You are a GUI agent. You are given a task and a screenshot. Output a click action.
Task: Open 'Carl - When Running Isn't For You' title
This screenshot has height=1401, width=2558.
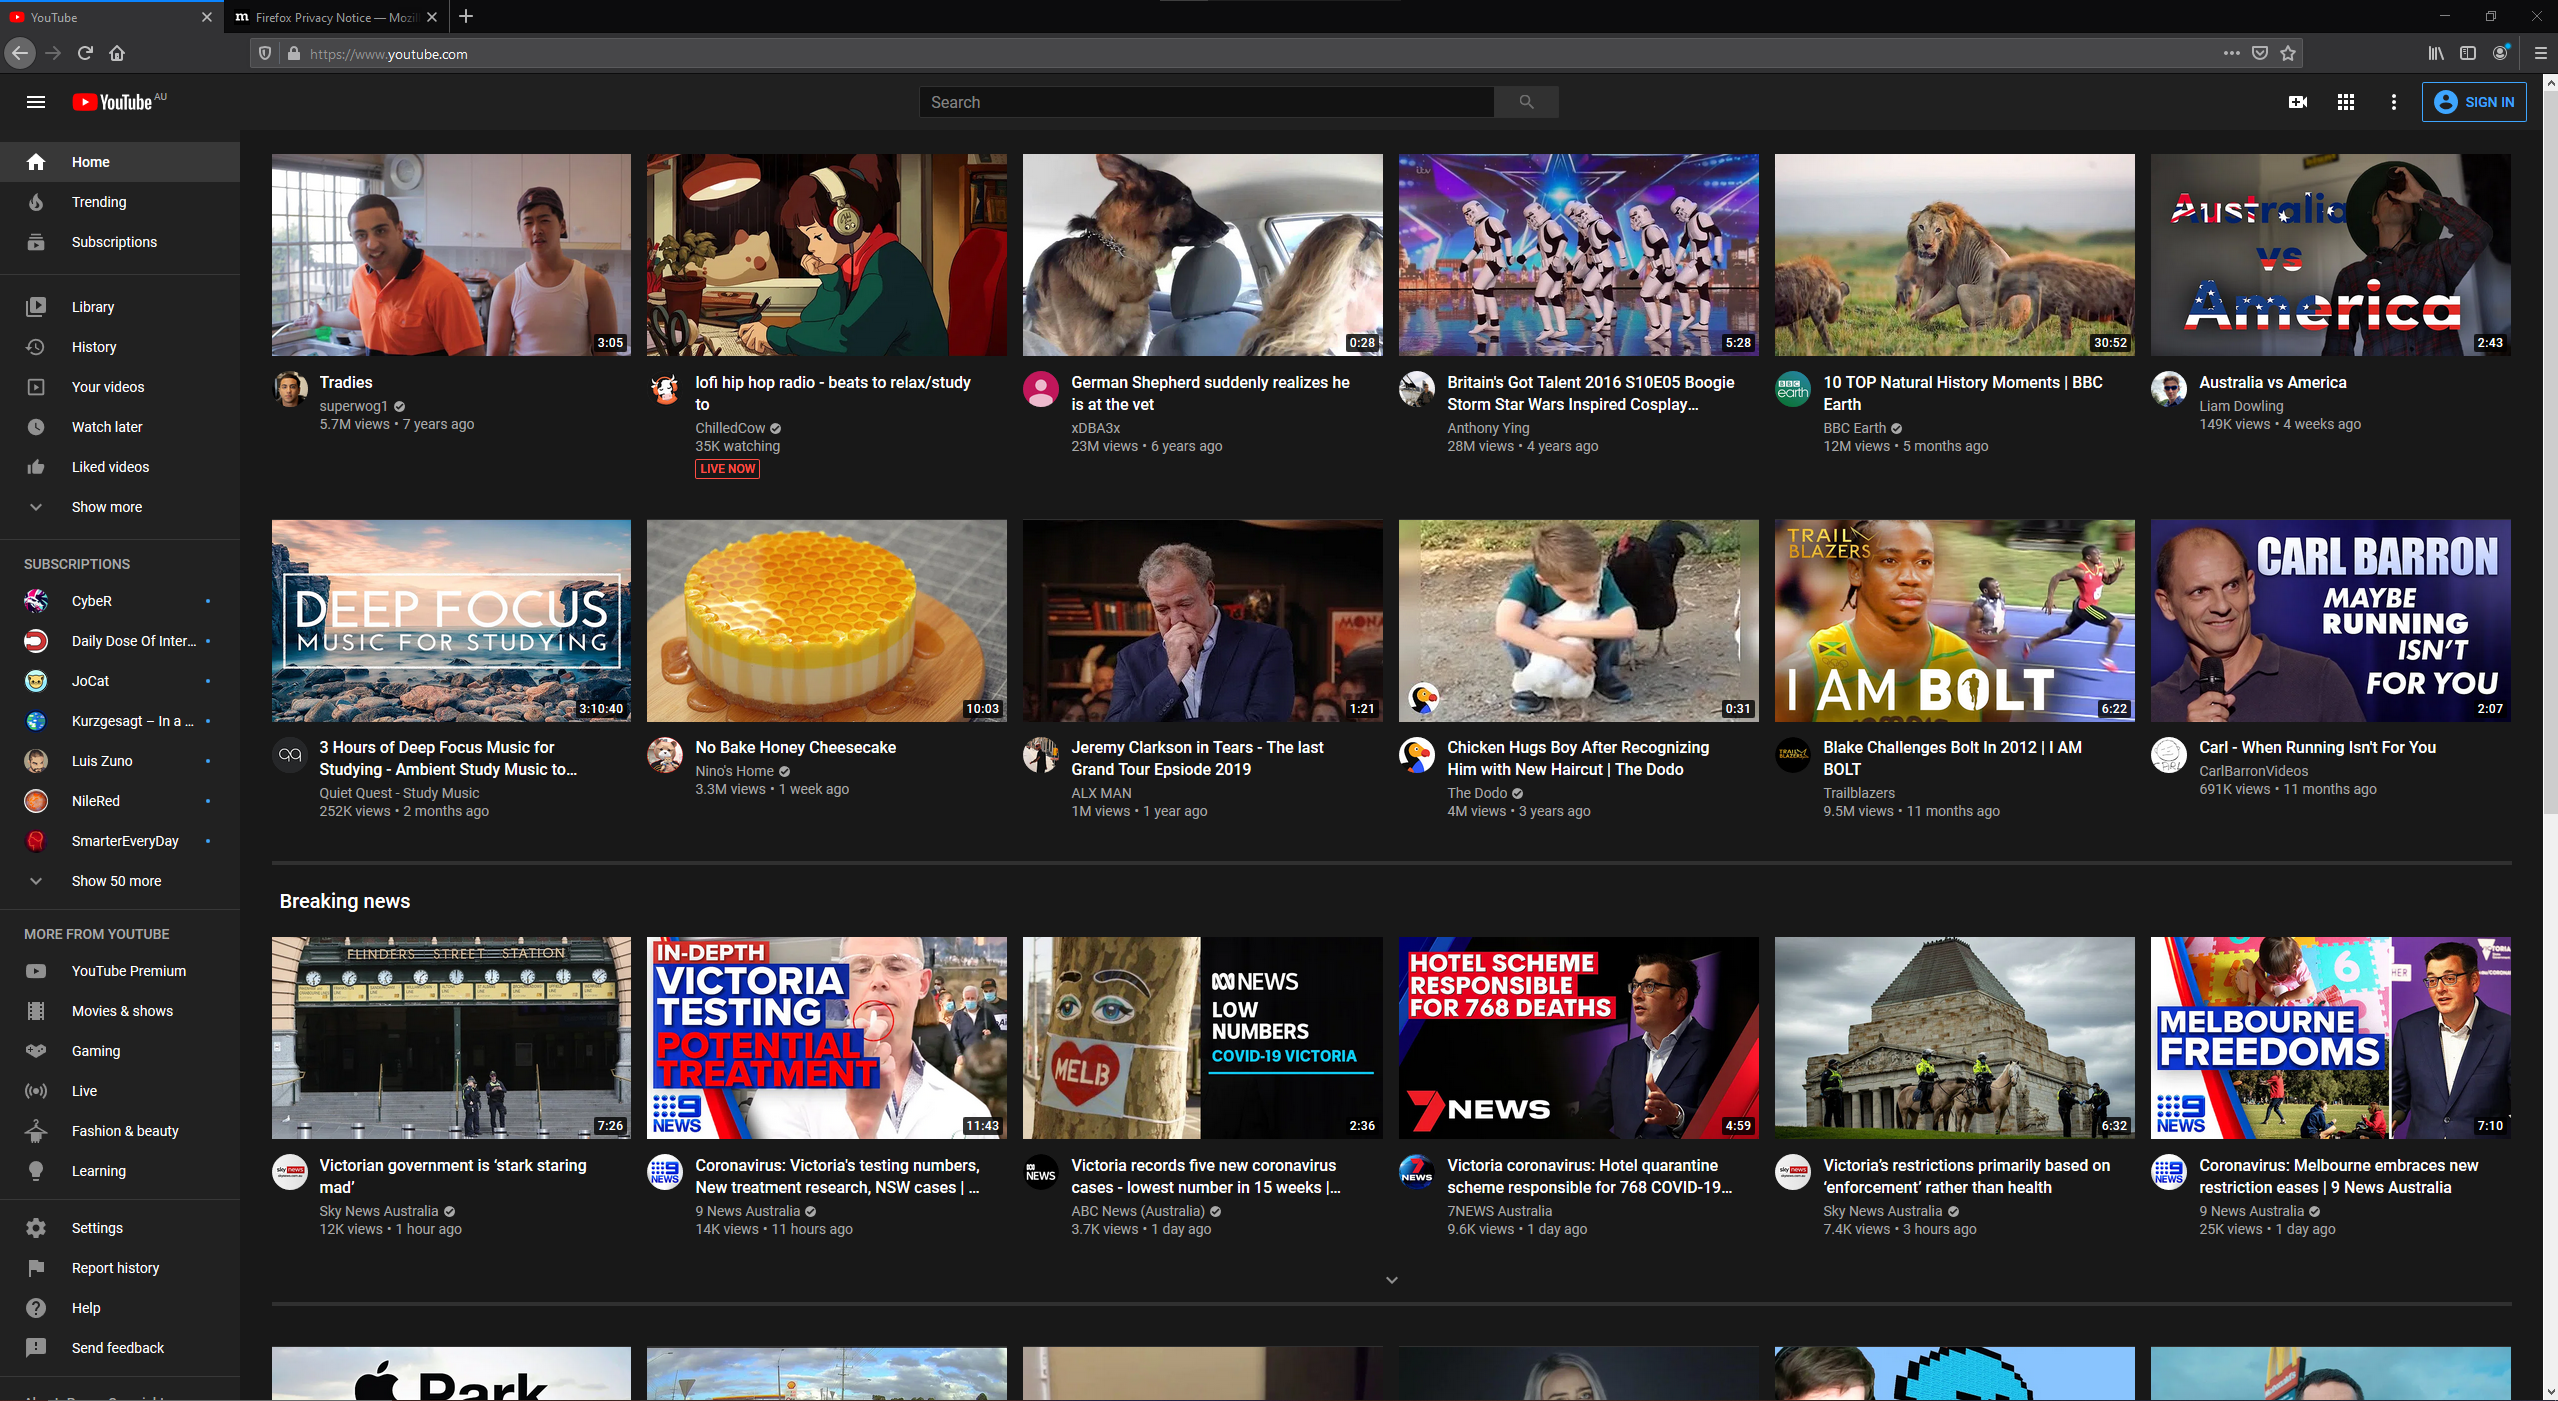pos(2317,747)
